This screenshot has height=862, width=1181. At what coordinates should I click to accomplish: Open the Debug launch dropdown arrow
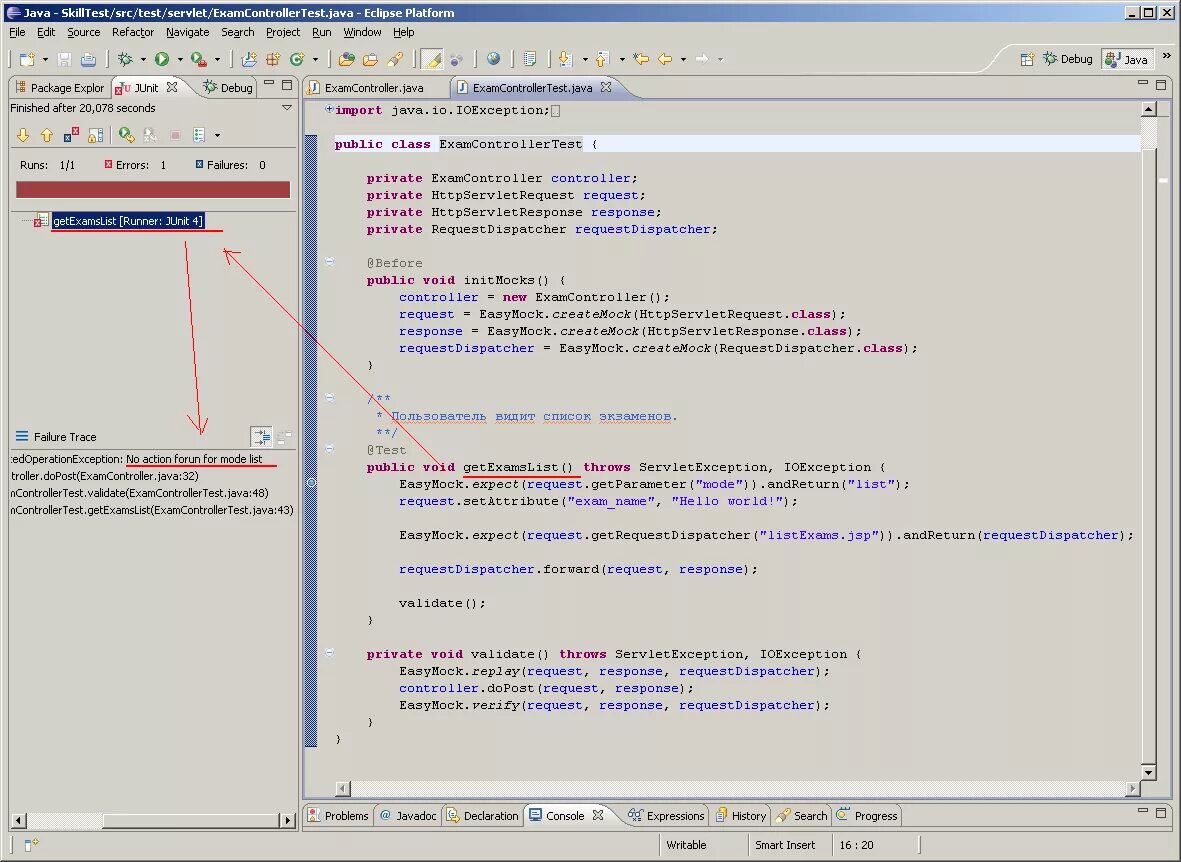click(x=143, y=59)
